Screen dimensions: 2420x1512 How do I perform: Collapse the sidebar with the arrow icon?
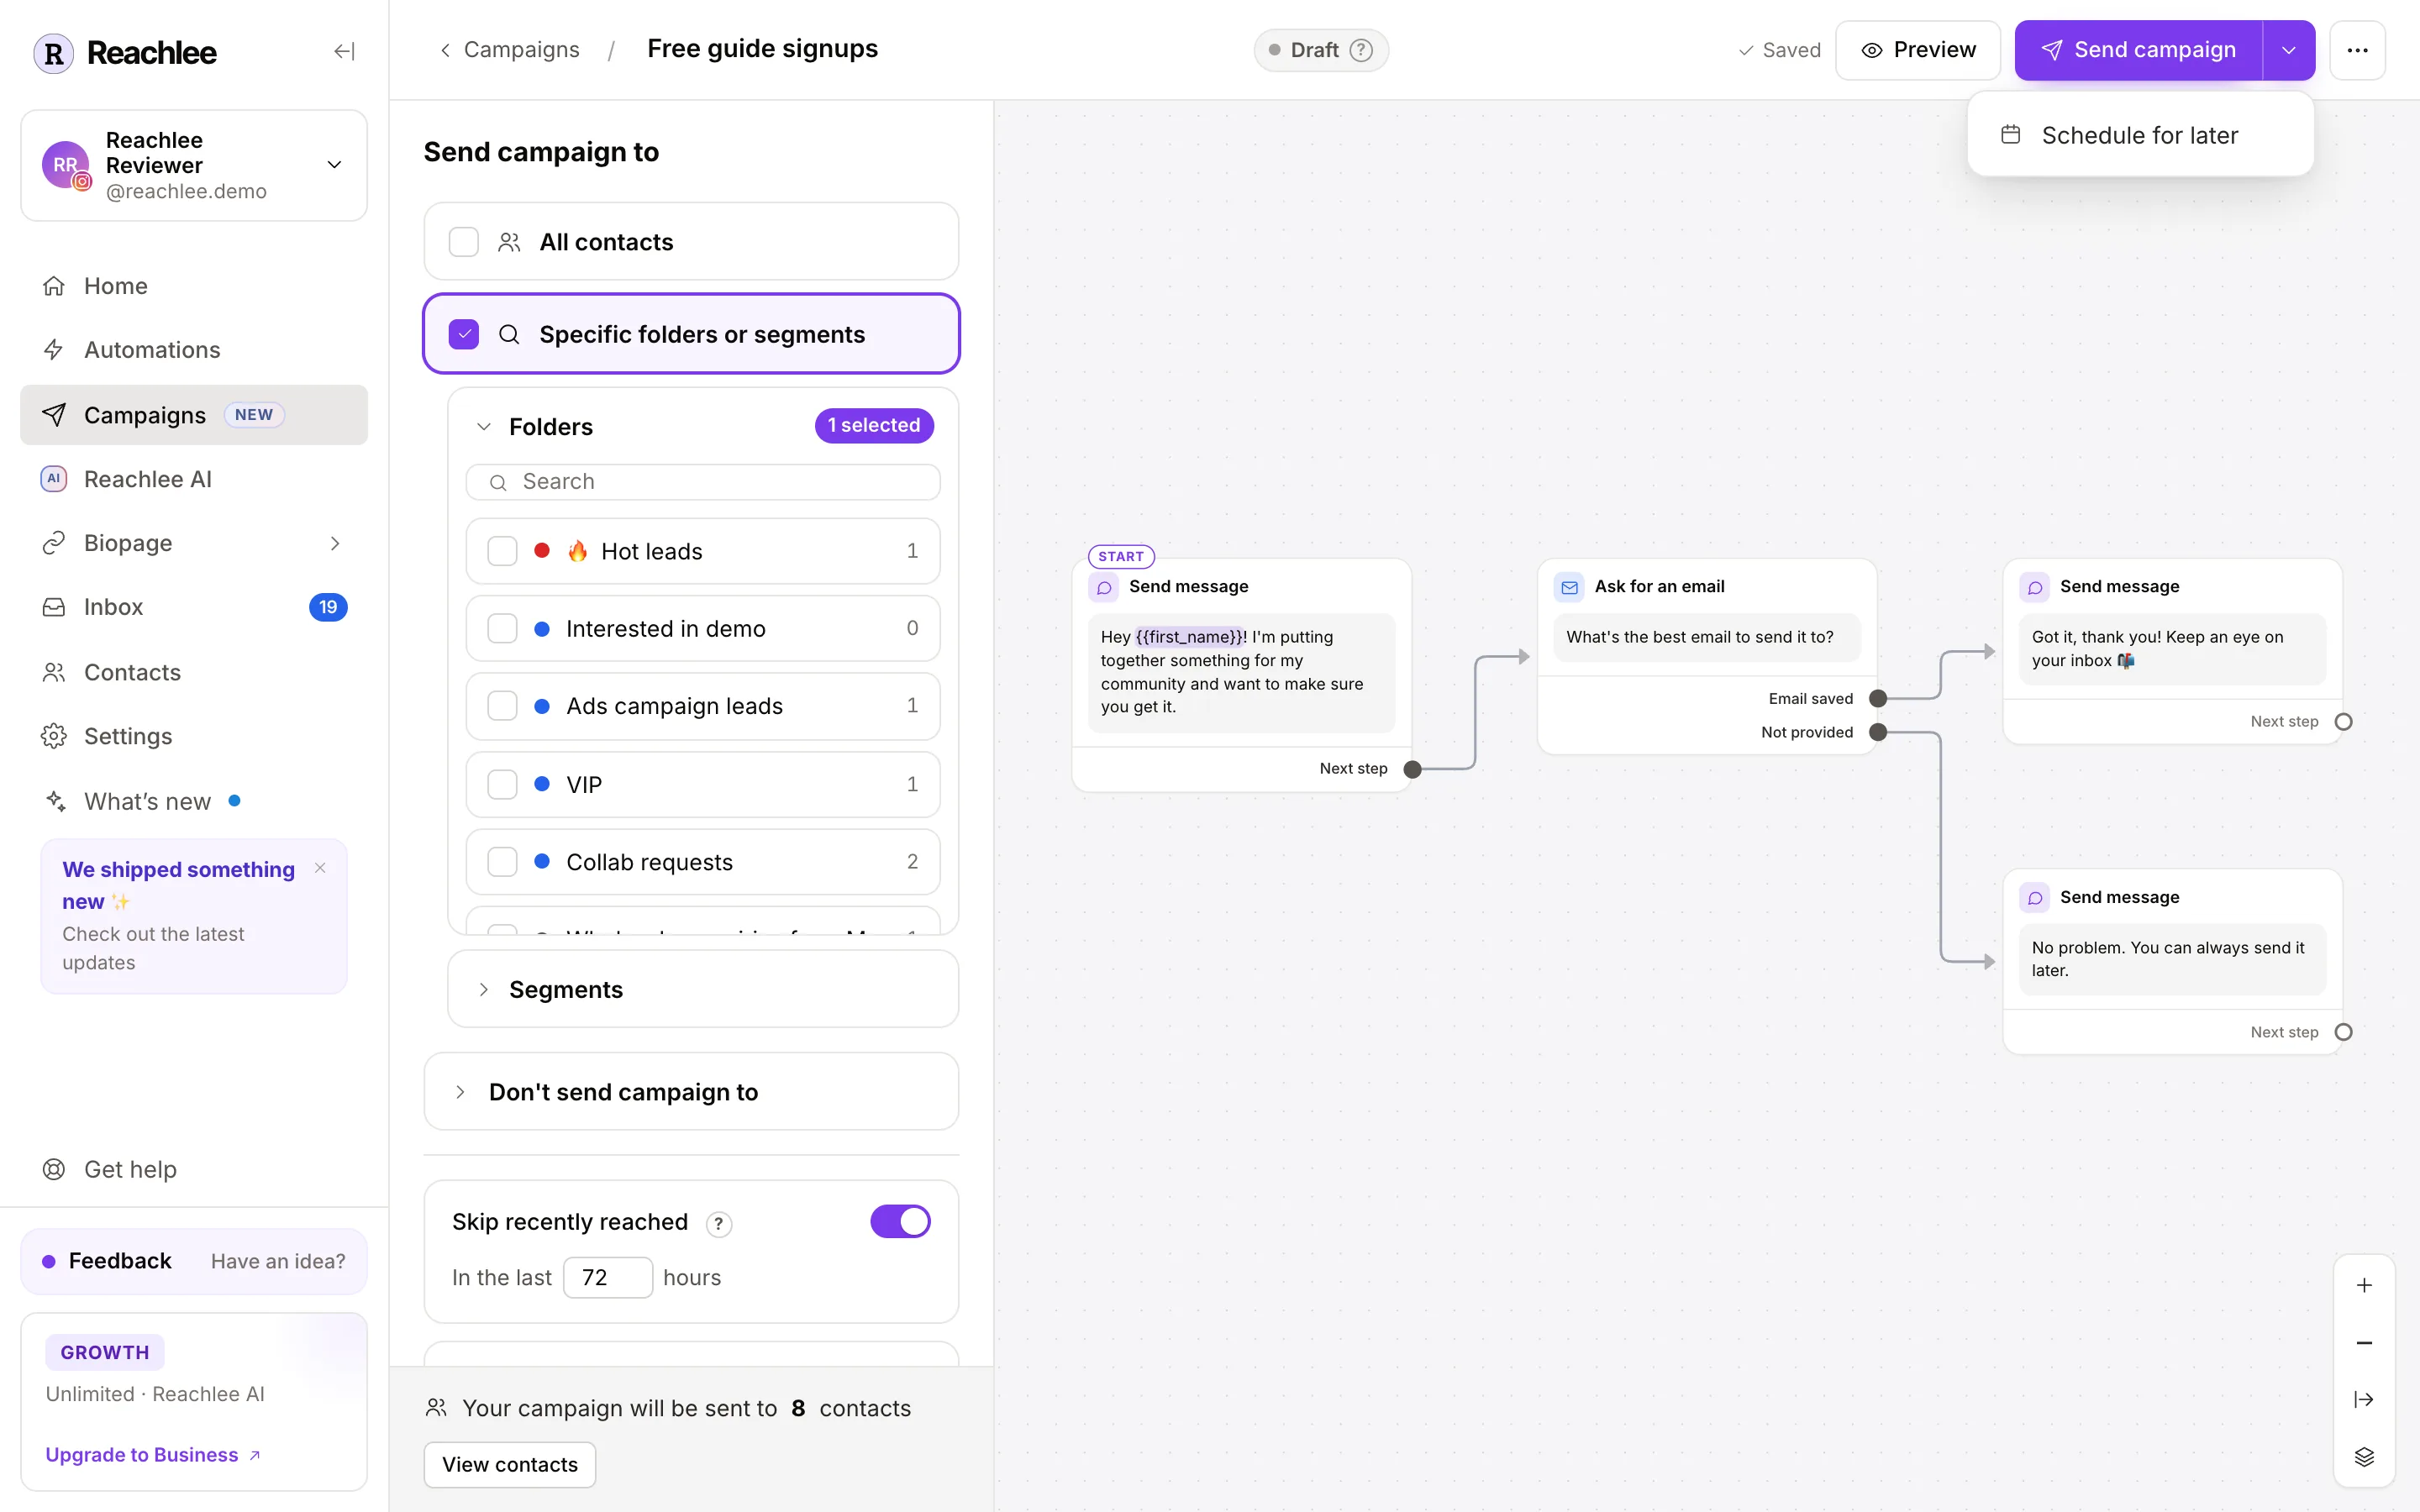(344, 51)
